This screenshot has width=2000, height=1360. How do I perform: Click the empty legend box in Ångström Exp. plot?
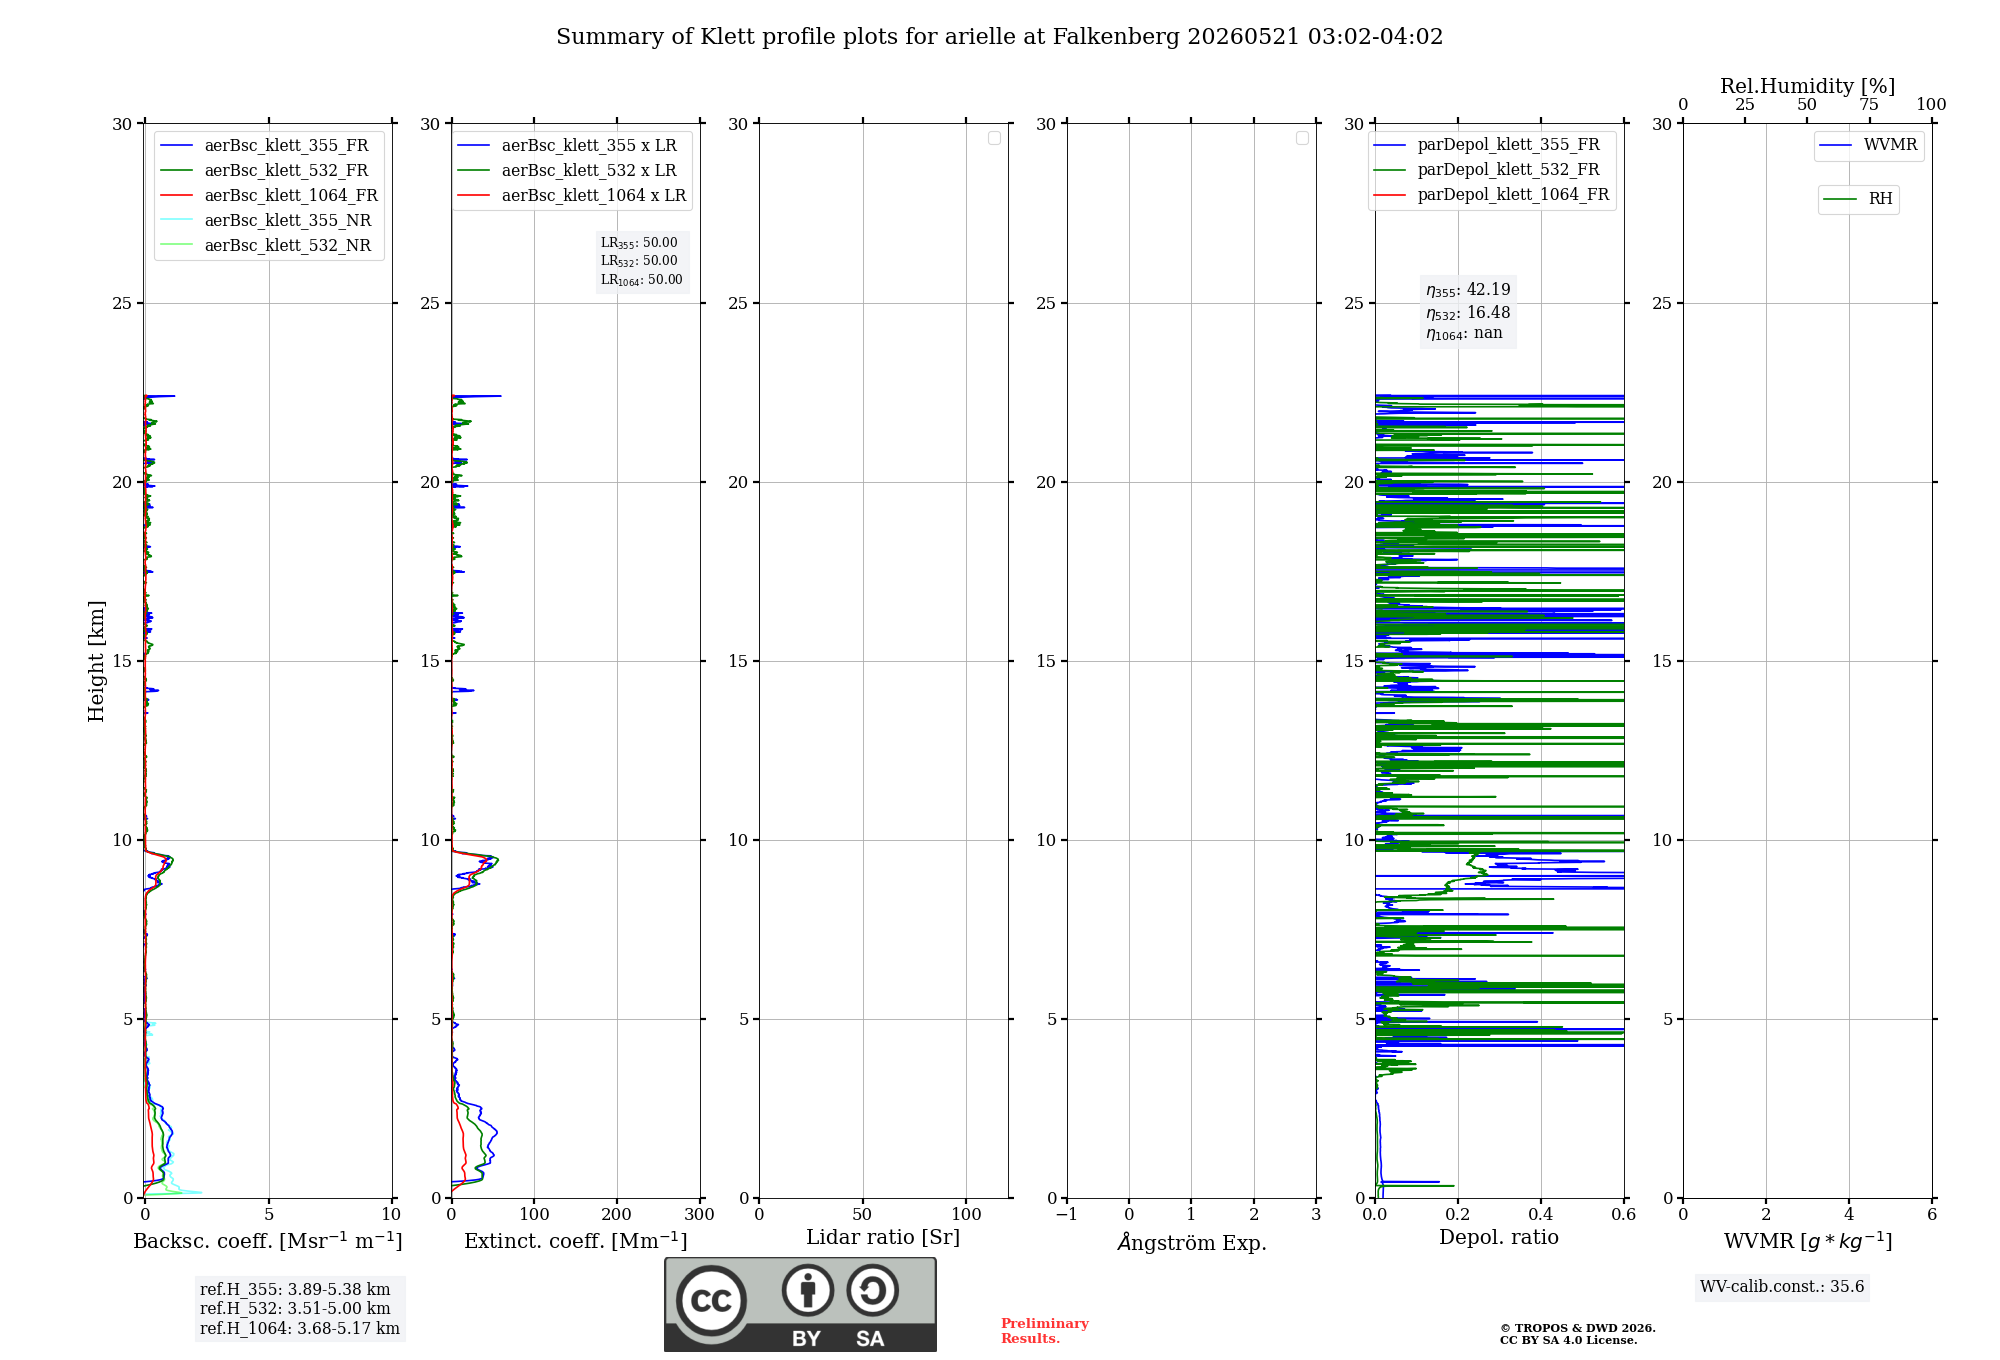(1302, 138)
